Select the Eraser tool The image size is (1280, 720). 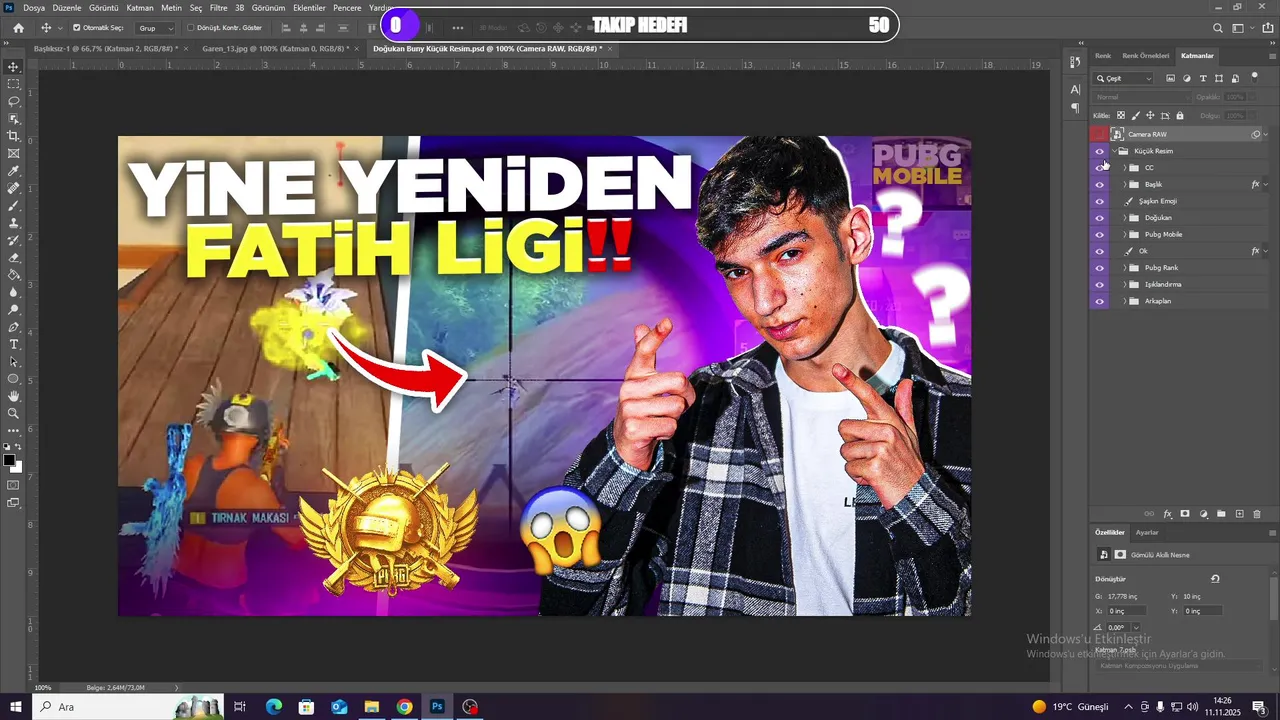pyautogui.click(x=13, y=257)
